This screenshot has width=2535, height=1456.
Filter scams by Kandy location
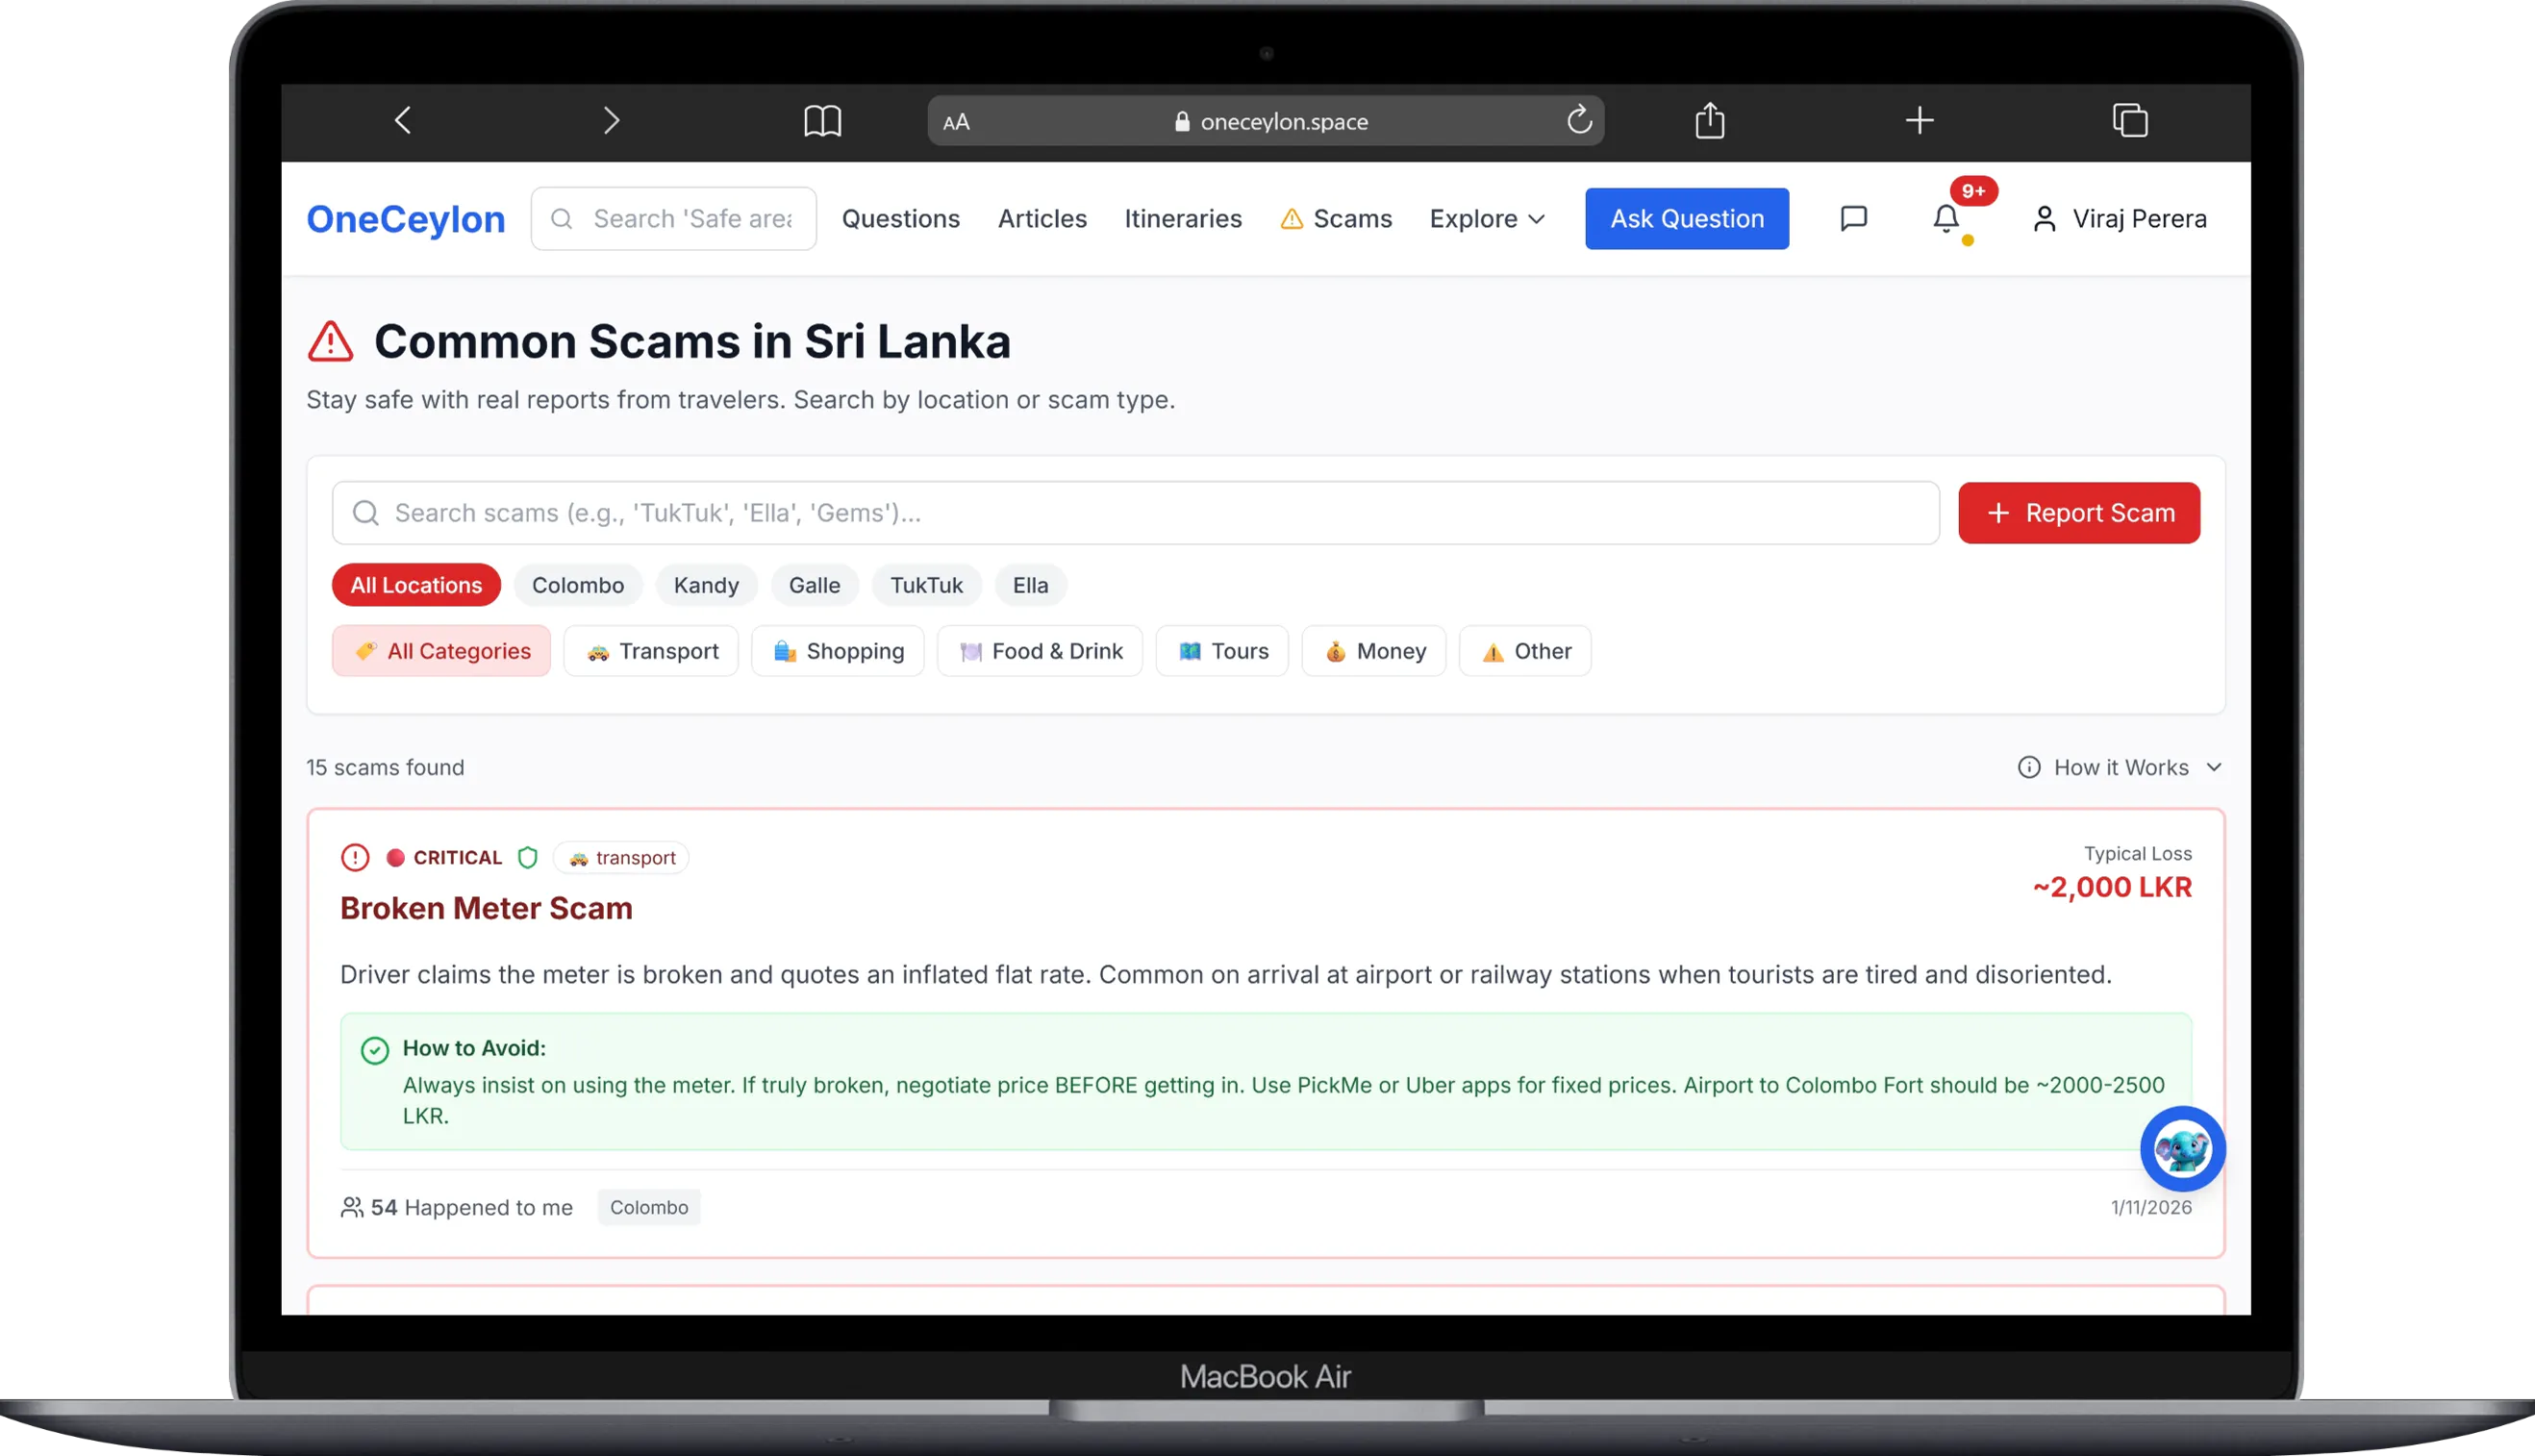click(706, 585)
